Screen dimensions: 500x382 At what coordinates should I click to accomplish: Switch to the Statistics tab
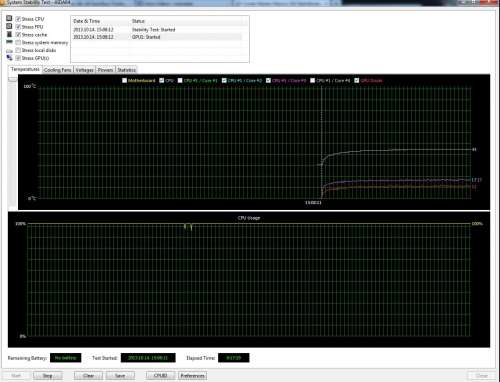126,70
